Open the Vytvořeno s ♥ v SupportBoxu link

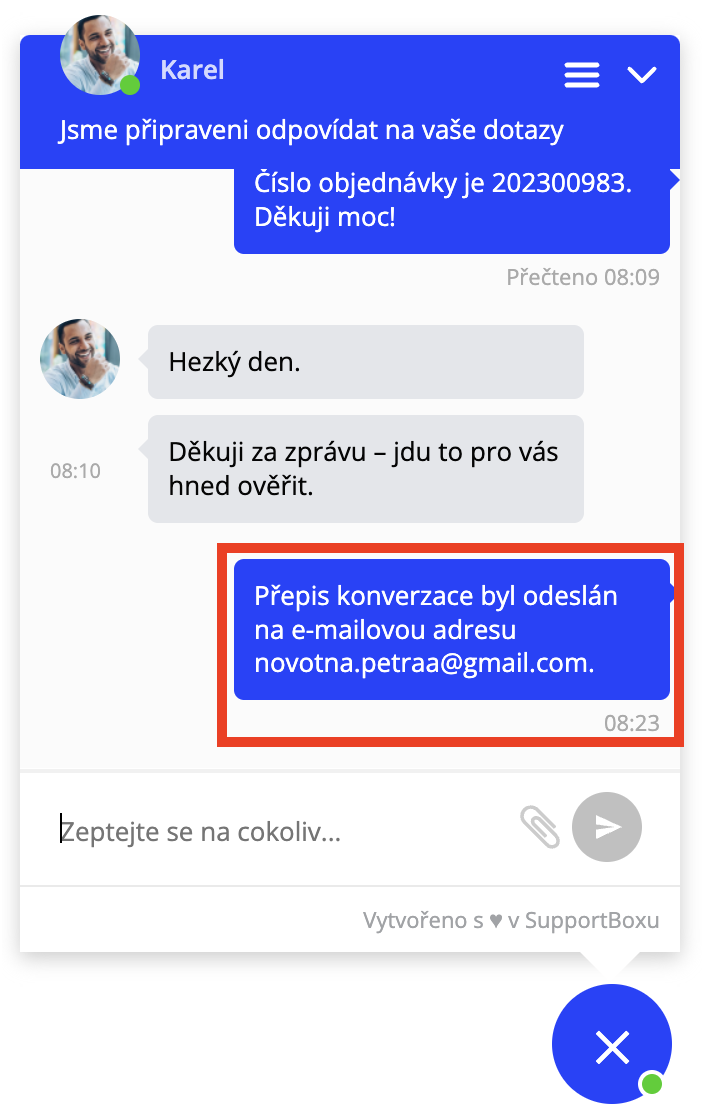[x=510, y=920]
